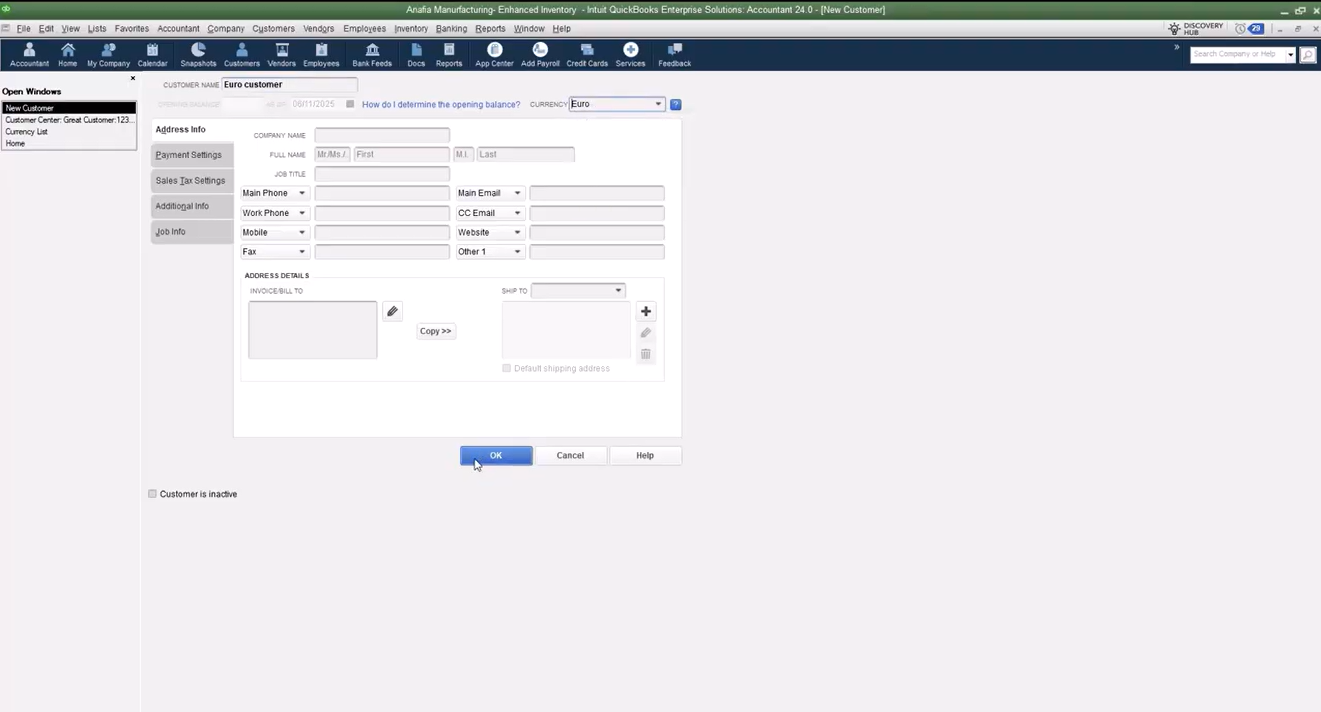Click into the Company Name field

[x=382, y=135]
